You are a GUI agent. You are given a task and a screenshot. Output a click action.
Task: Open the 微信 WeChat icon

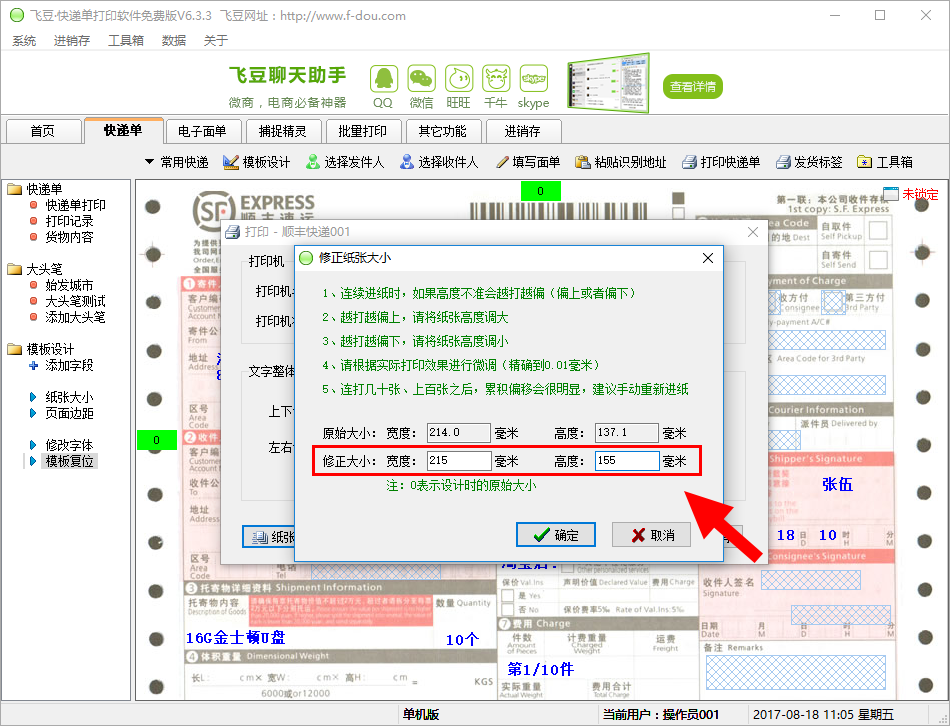[x=421, y=79]
